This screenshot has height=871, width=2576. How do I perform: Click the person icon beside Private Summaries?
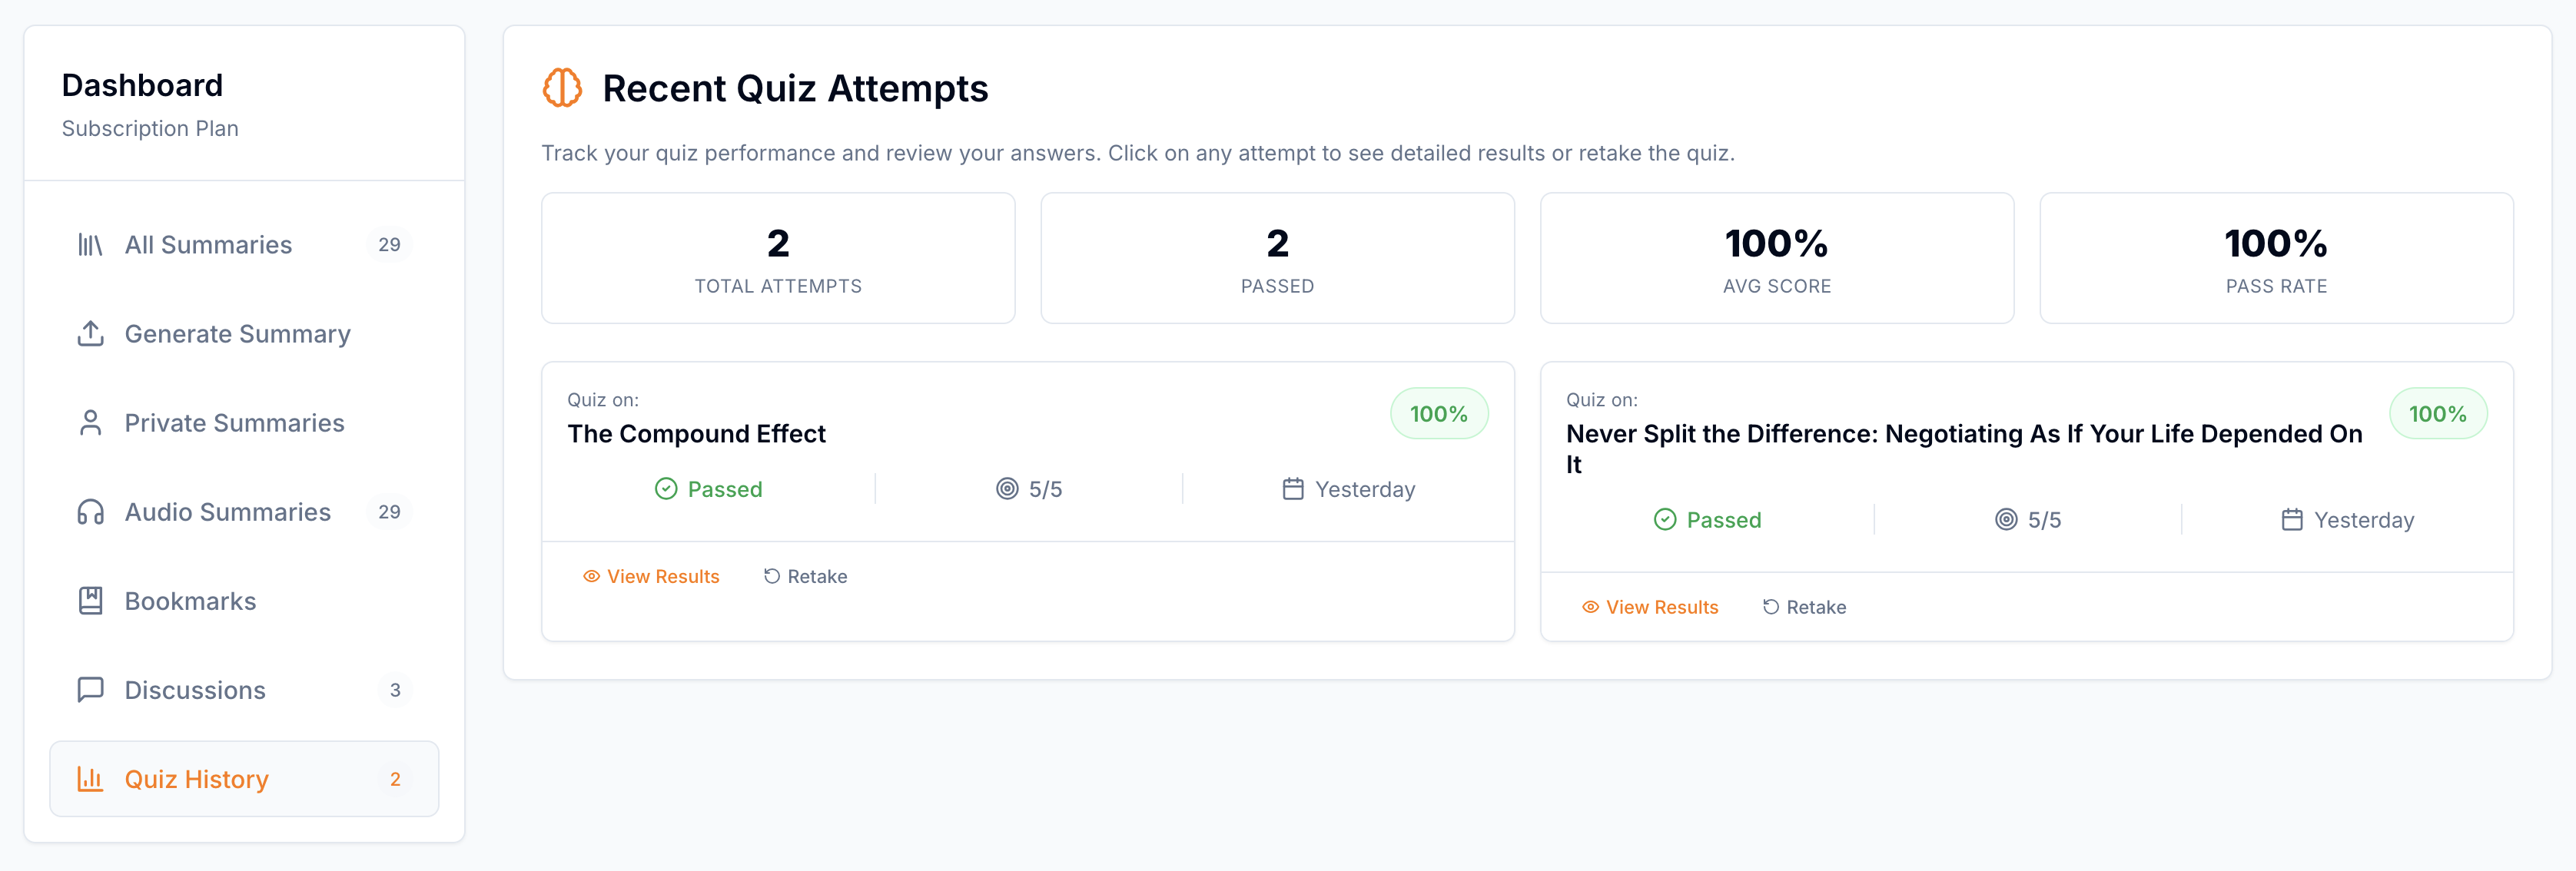click(91, 422)
